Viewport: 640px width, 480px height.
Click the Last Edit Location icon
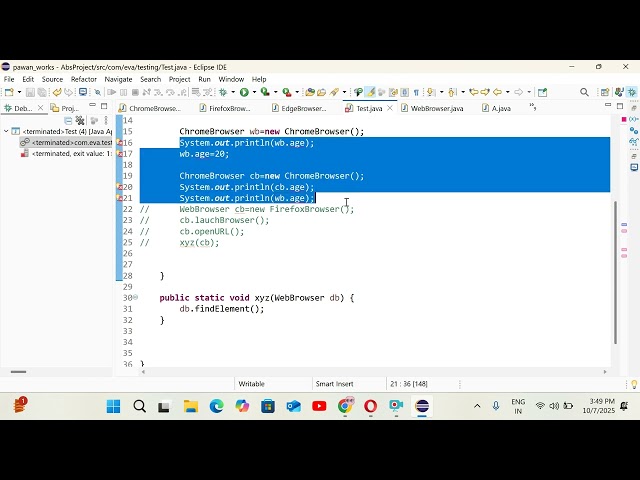point(473,92)
